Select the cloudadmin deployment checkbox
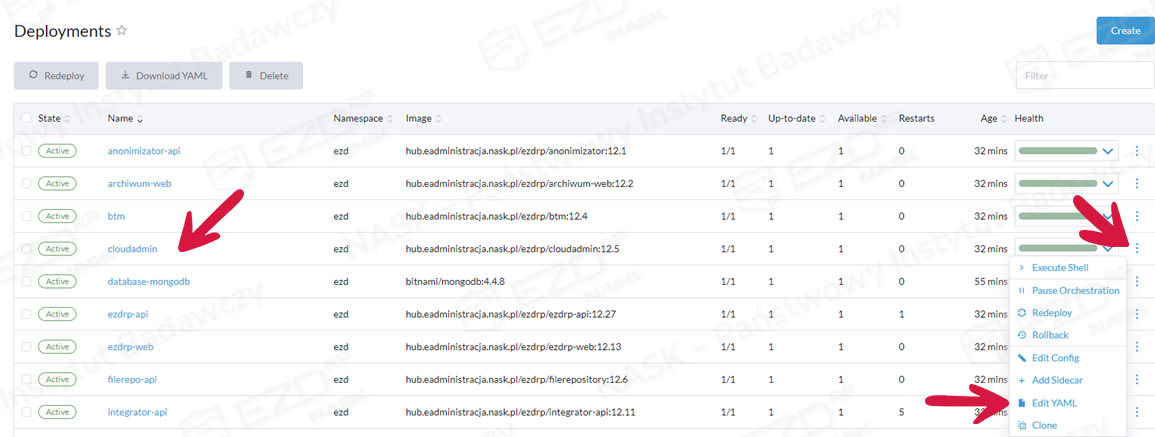 26,249
